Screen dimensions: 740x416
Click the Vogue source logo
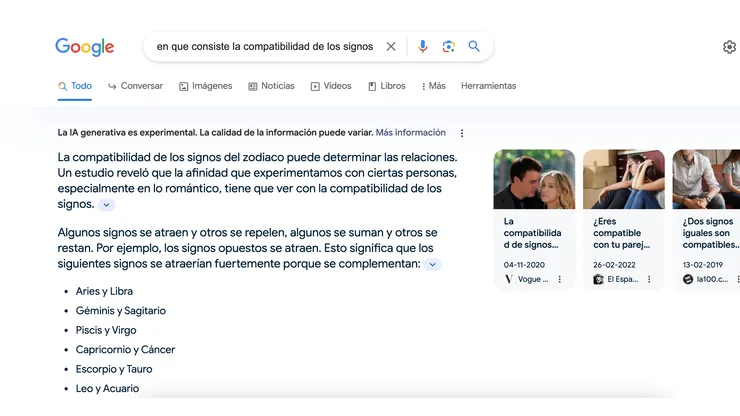pos(509,280)
